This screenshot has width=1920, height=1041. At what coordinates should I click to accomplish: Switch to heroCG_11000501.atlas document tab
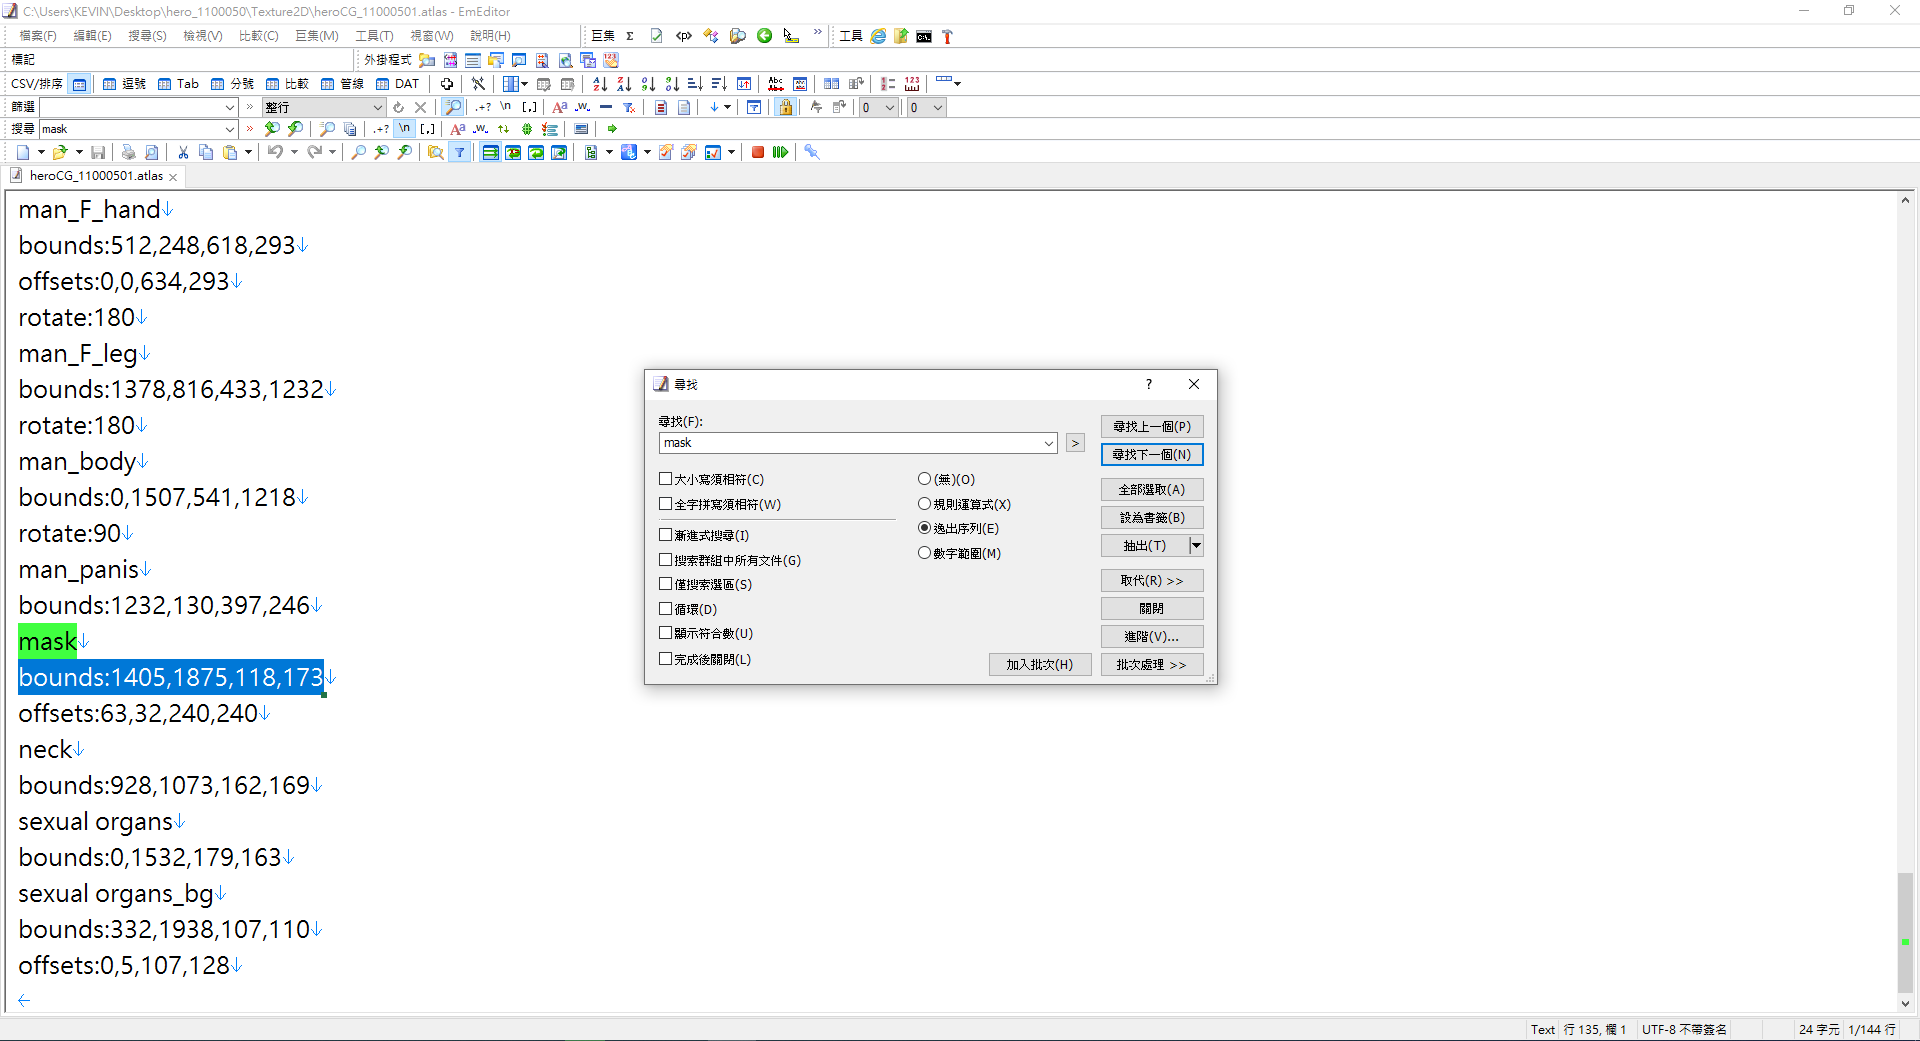pyautogui.click(x=96, y=176)
